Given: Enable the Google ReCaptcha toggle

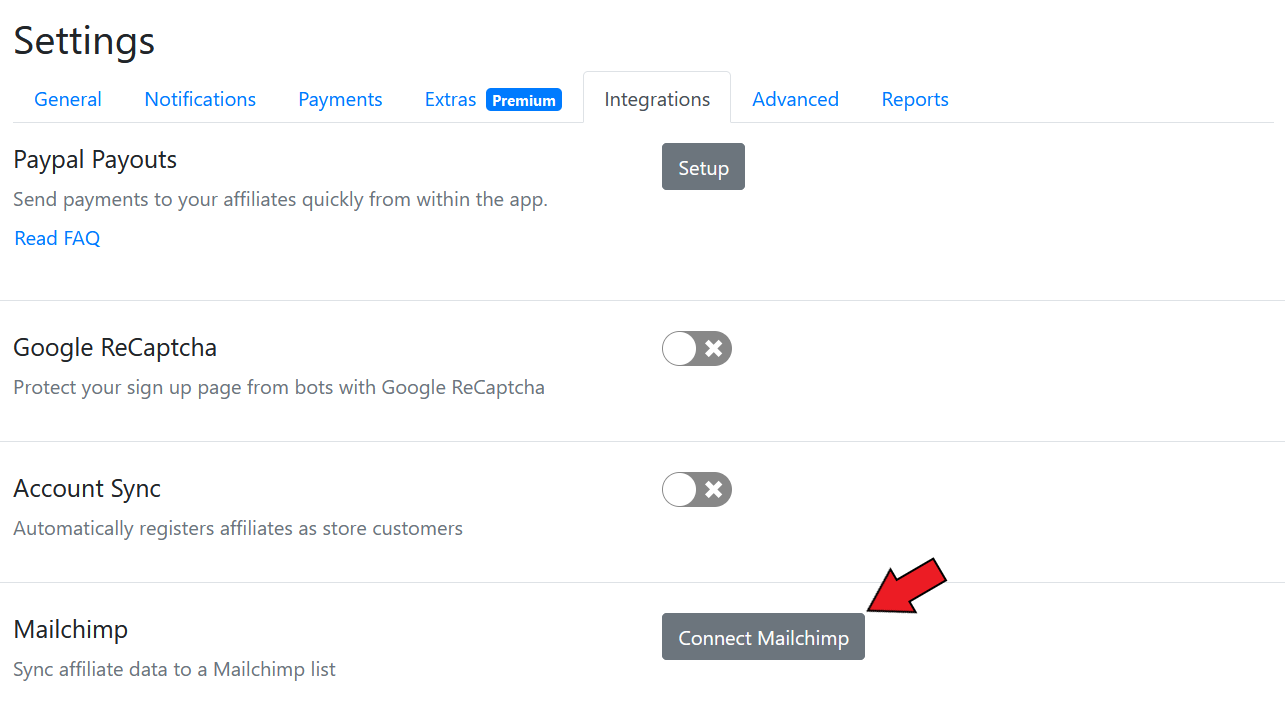Looking at the screenshot, I should click(x=697, y=349).
